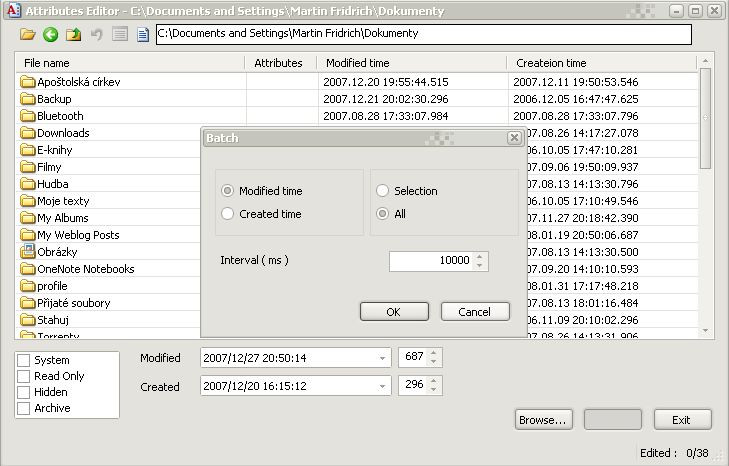729x466 pixels.
Task: Click the gray list icon in toolbar
Action: click(120, 35)
